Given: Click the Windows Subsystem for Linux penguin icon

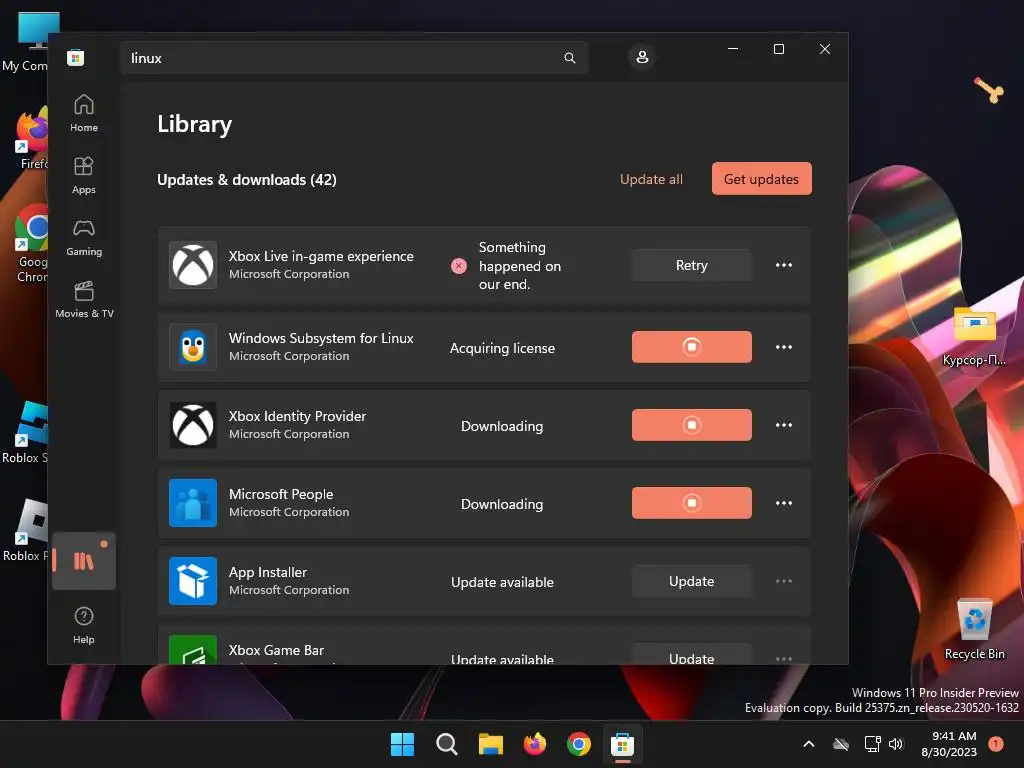Looking at the screenshot, I should tap(193, 347).
